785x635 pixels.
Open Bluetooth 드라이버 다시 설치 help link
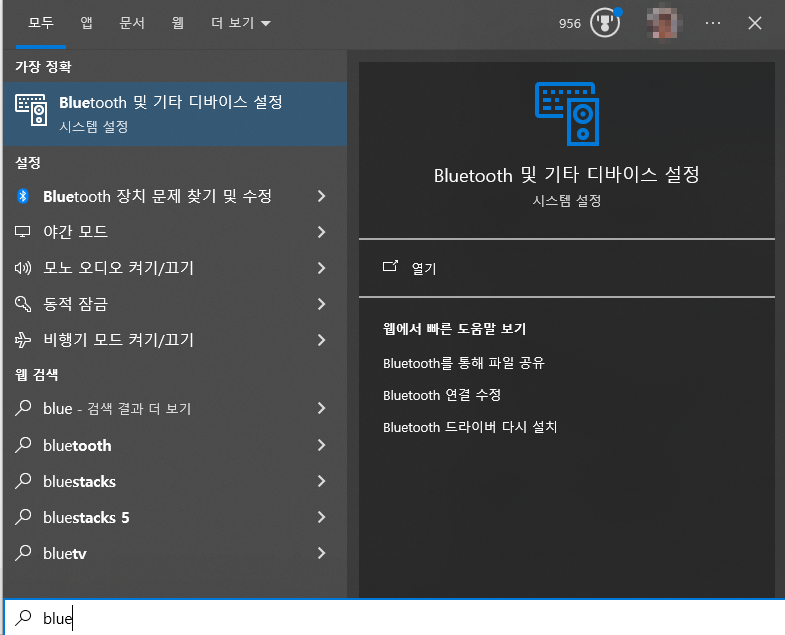(x=470, y=427)
